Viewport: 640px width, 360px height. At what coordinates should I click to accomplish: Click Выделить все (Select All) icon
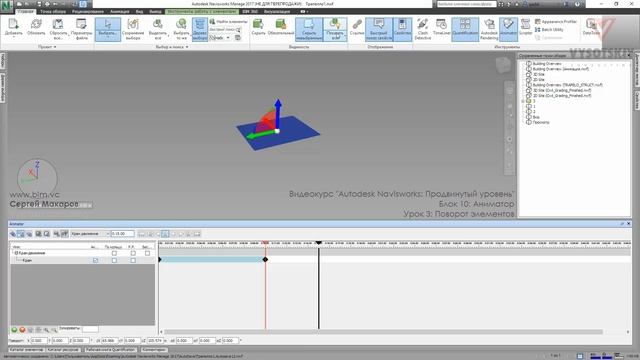pyautogui.click(x=158, y=29)
